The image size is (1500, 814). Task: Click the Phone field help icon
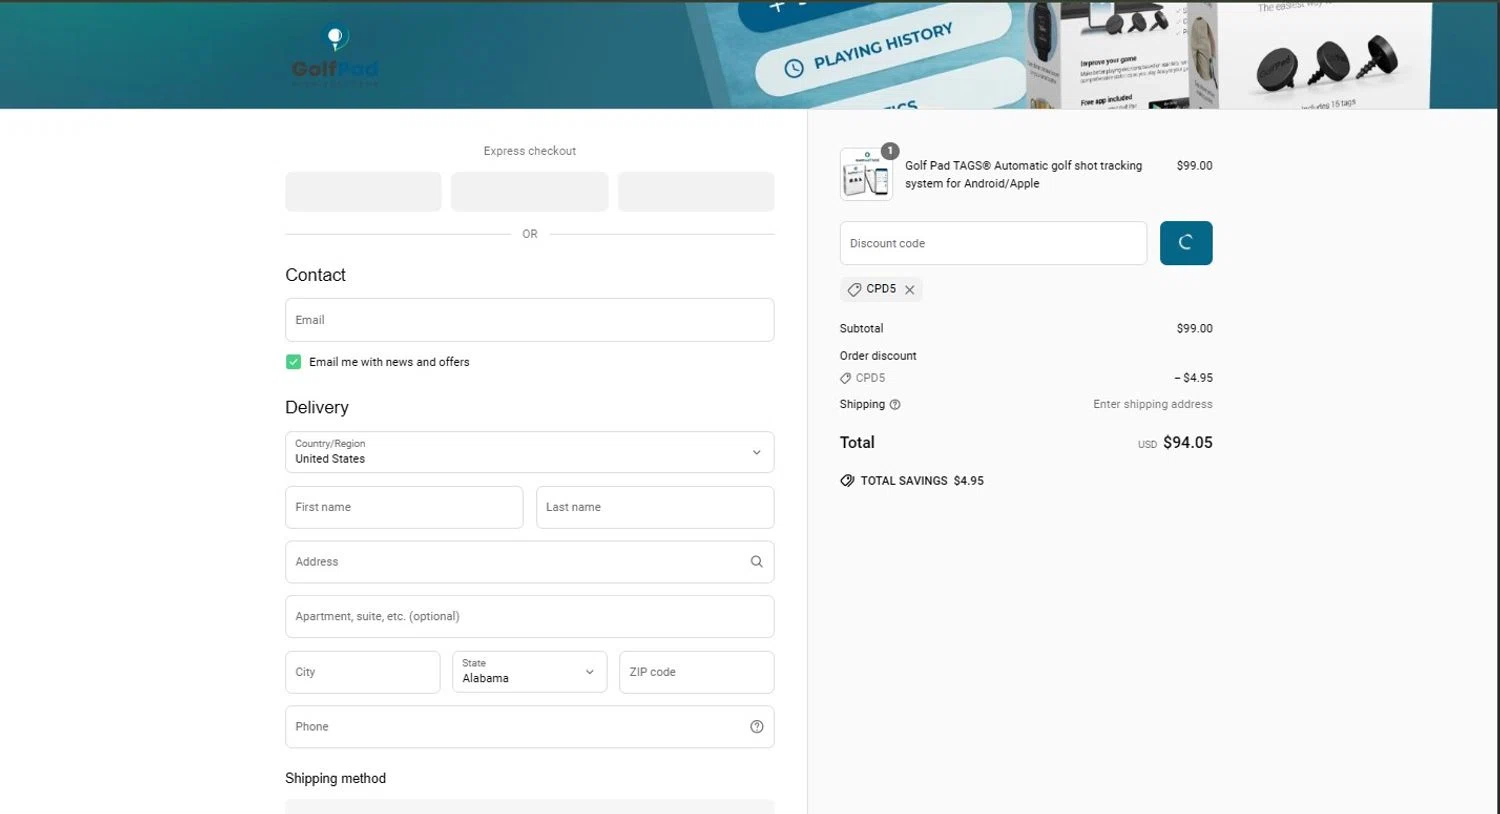(x=756, y=727)
